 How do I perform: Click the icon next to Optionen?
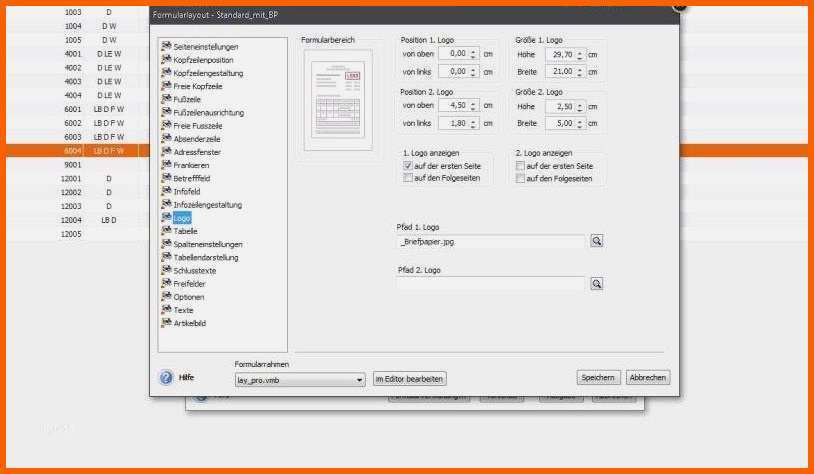click(166, 296)
